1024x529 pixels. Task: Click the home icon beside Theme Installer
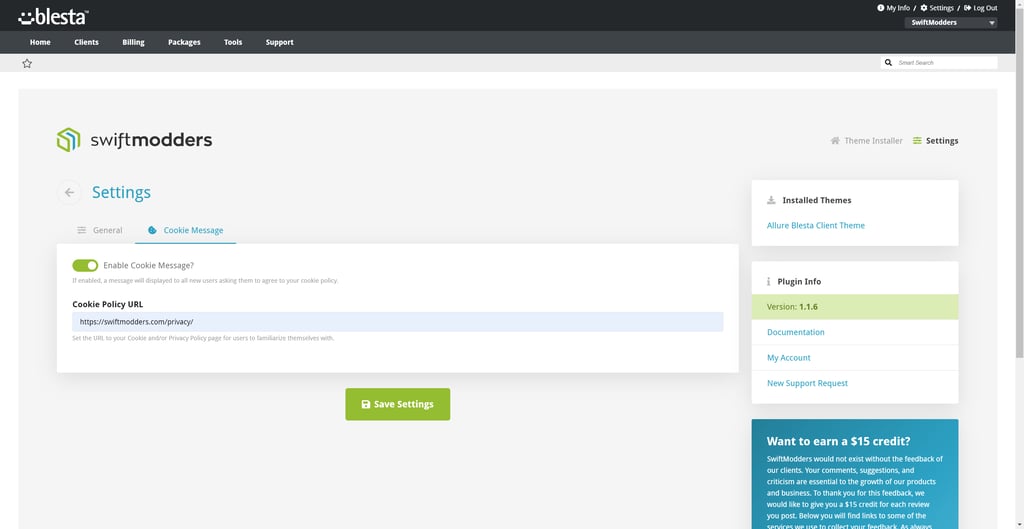[835, 140]
